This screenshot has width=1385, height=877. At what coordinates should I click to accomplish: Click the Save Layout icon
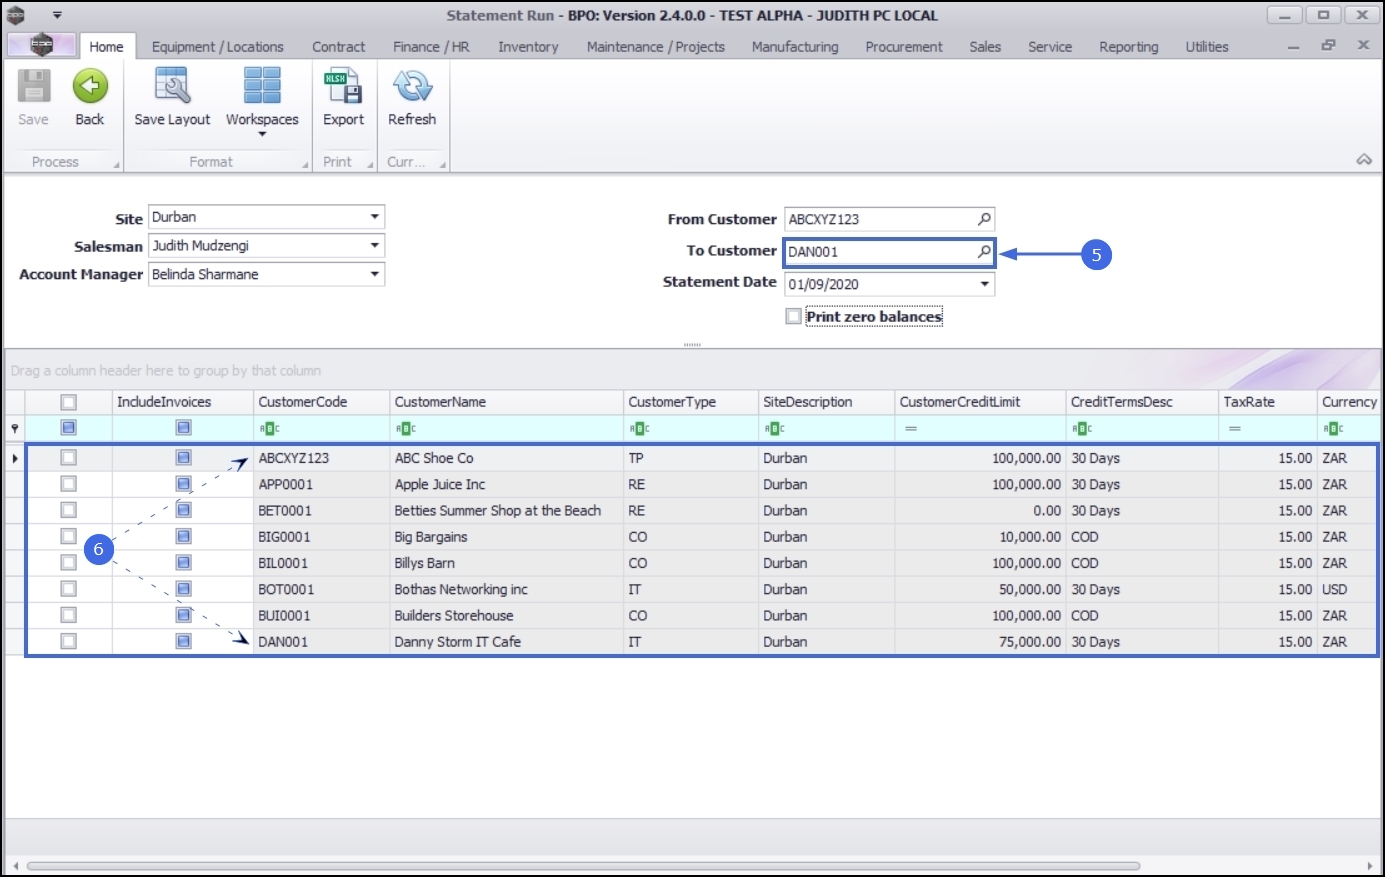tap(172, 88)
